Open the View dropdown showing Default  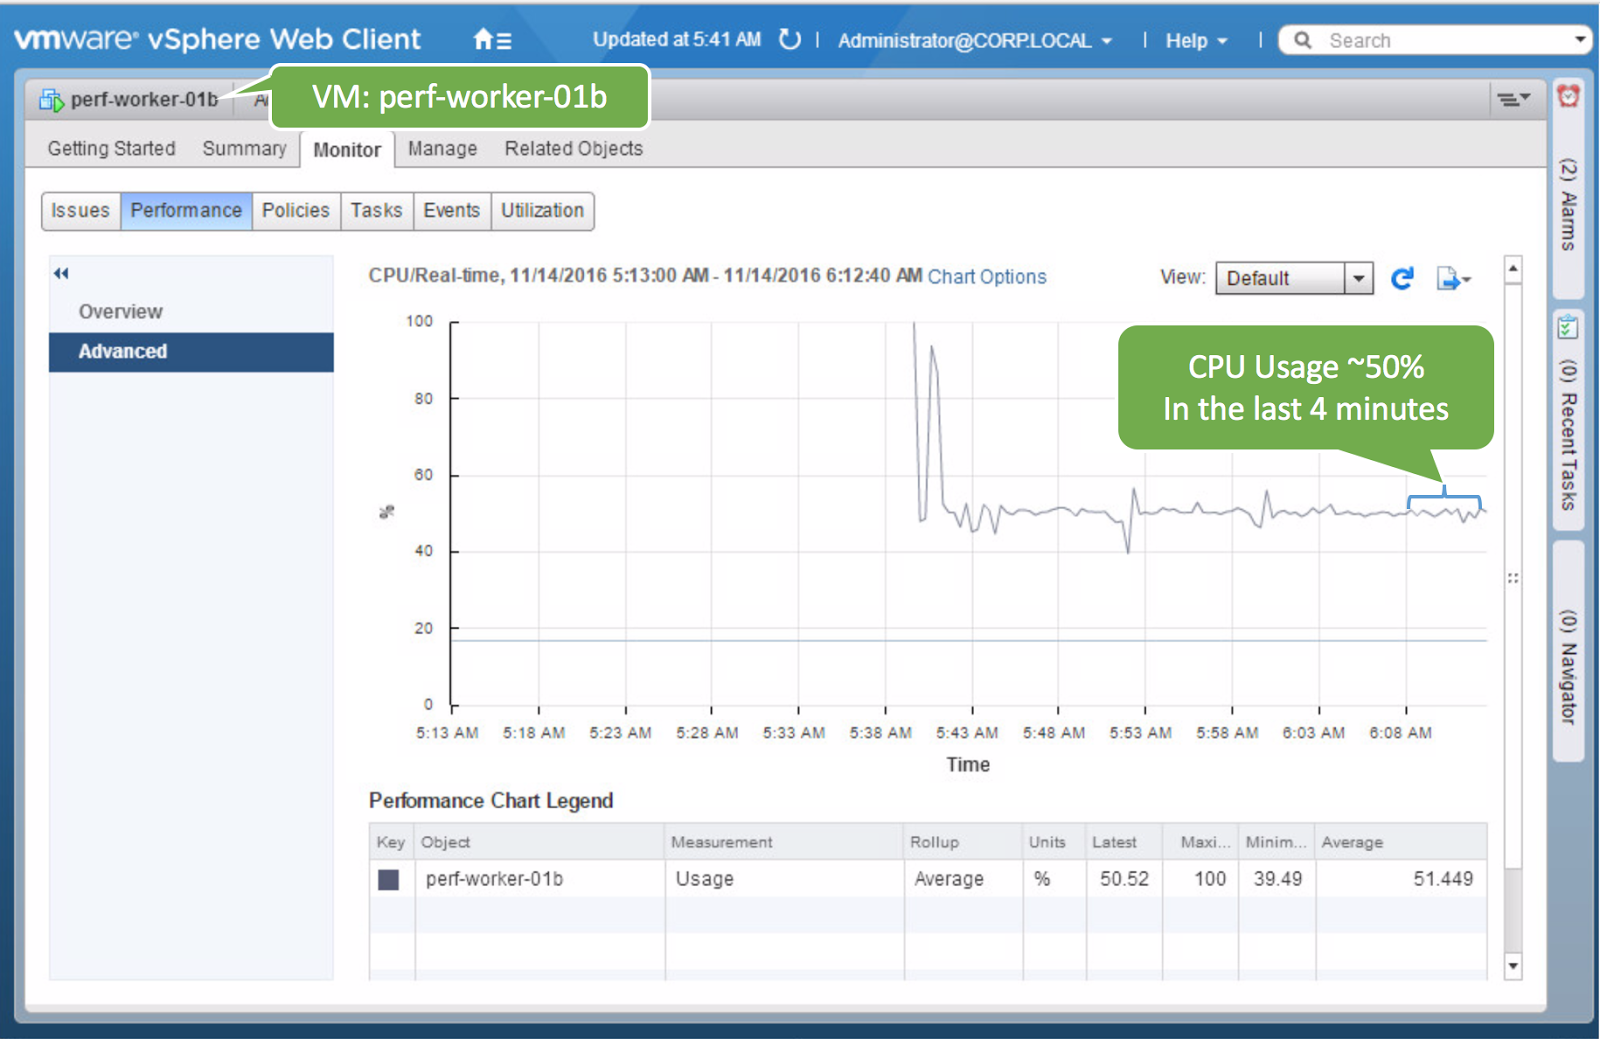tap(1358, 278)
